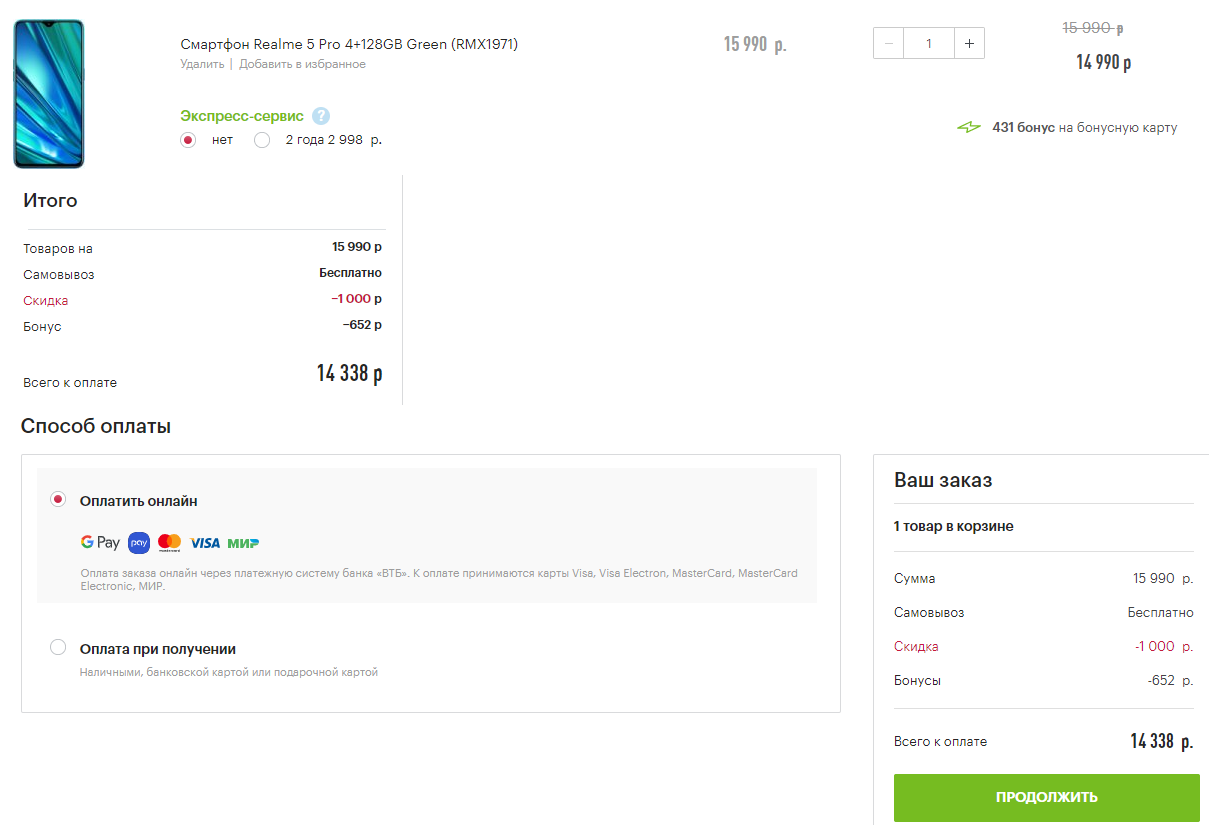
Task: Click the Samsung Pay icon
Action: tap(139, 543)
